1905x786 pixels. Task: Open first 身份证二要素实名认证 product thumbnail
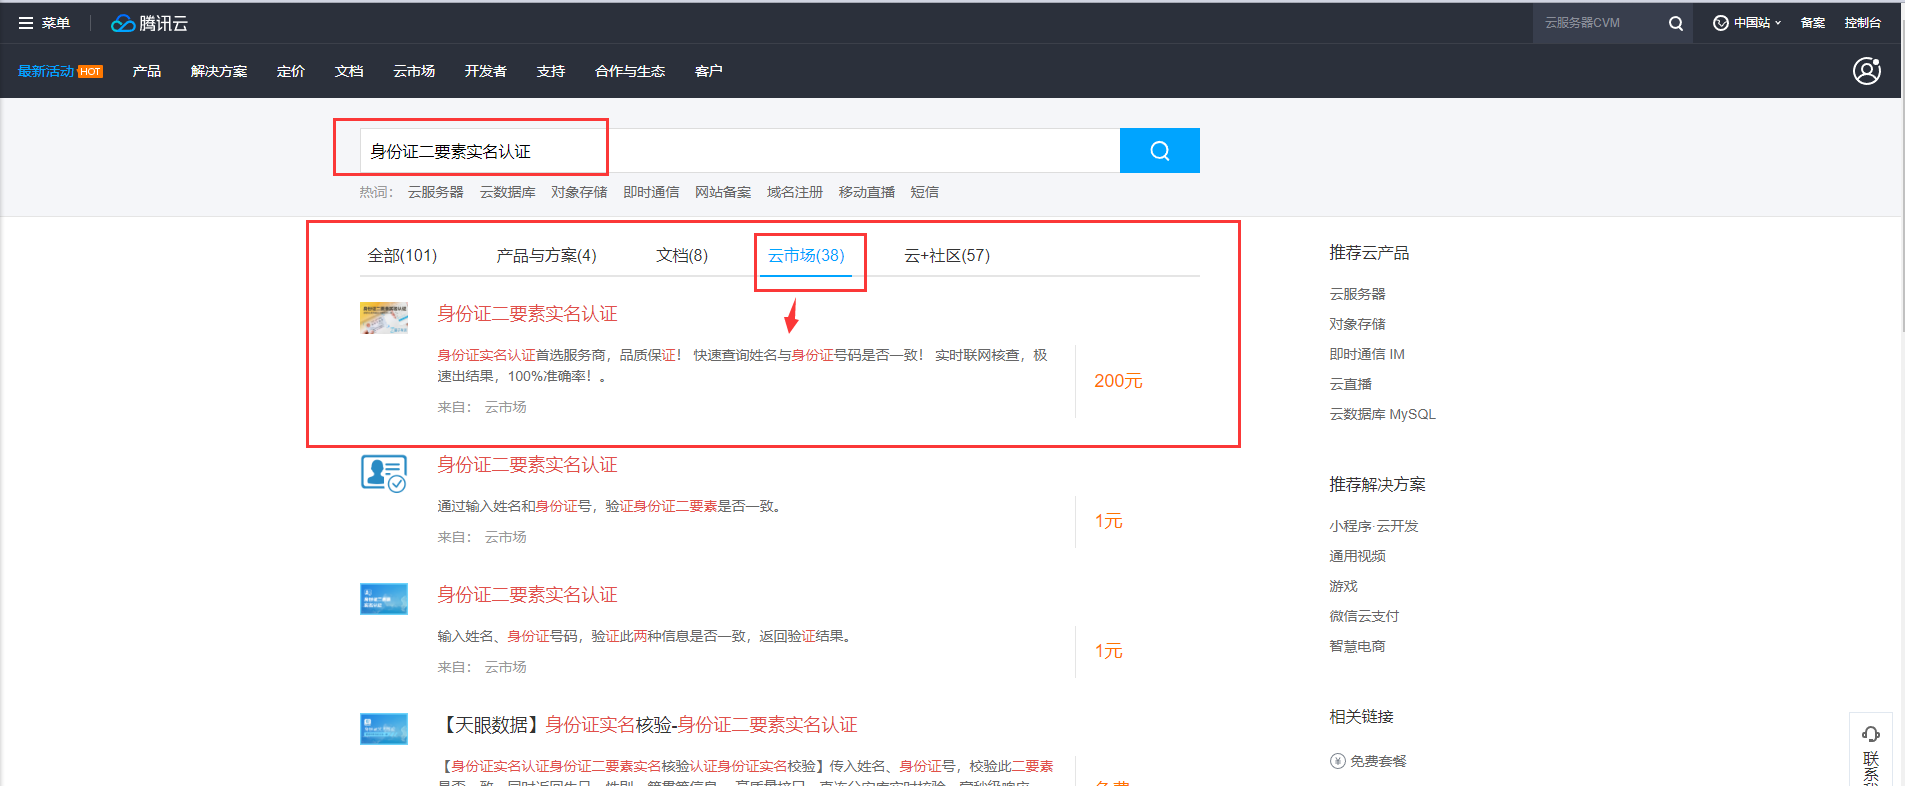(384, 318)
